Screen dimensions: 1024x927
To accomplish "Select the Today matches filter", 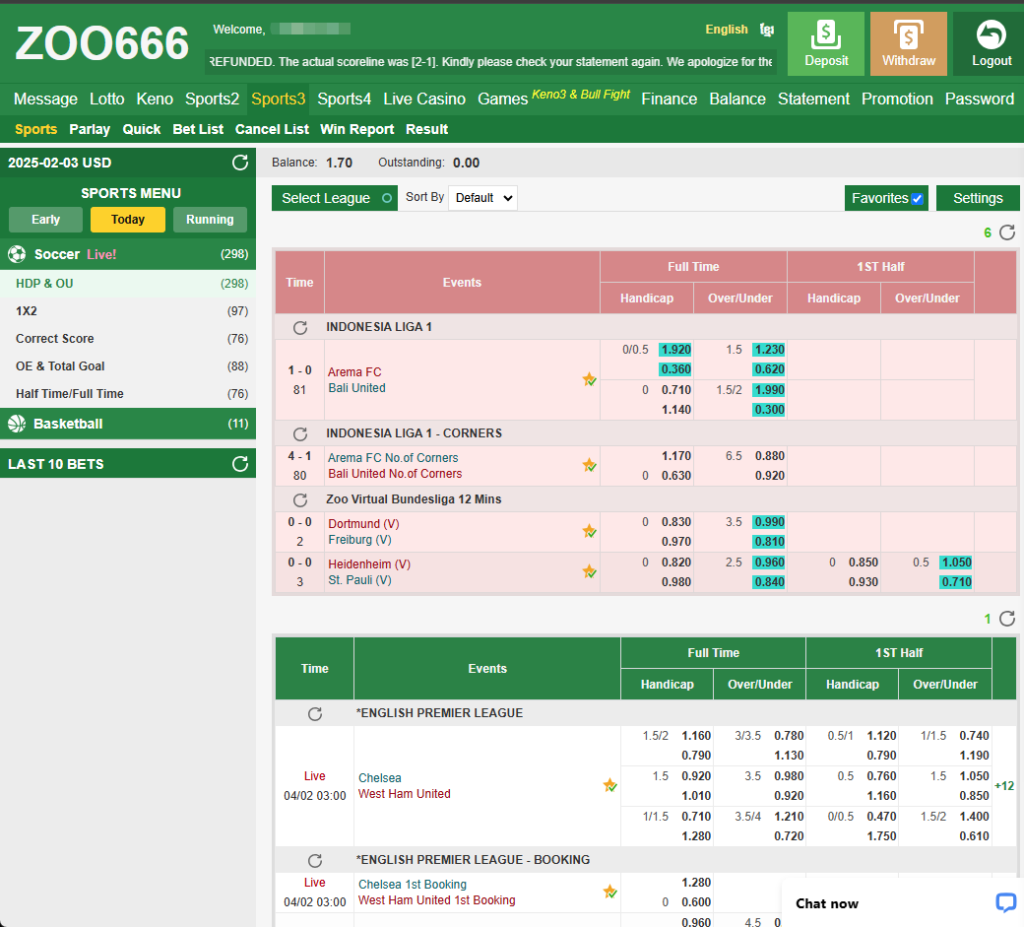I will (x=128, y=220).
